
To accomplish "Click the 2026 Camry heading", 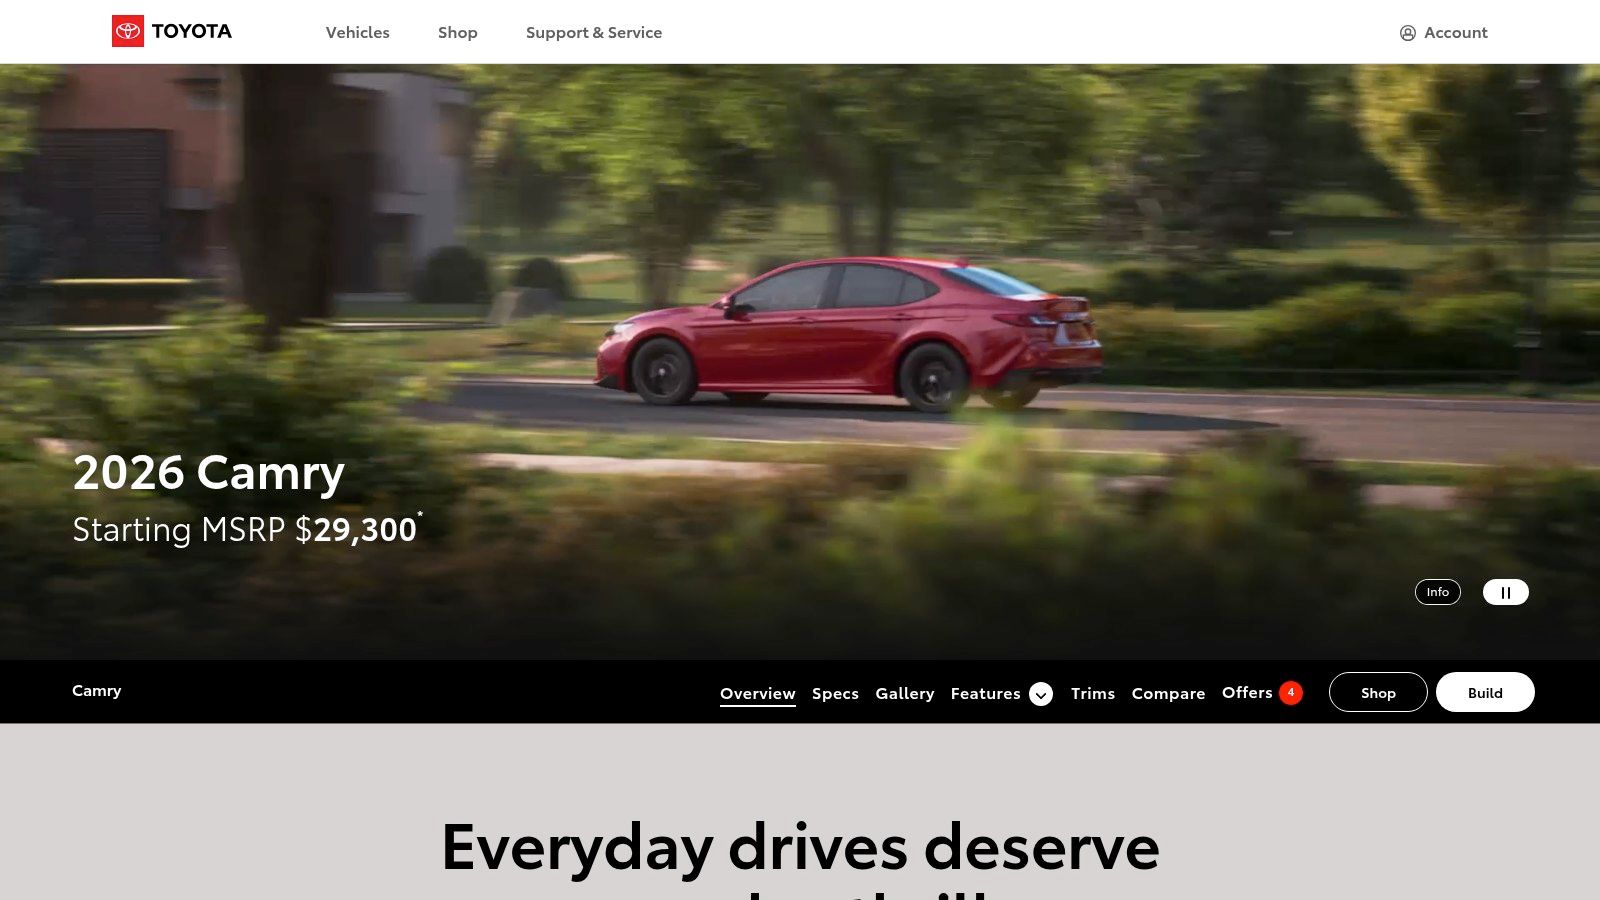I will point(208,472).
